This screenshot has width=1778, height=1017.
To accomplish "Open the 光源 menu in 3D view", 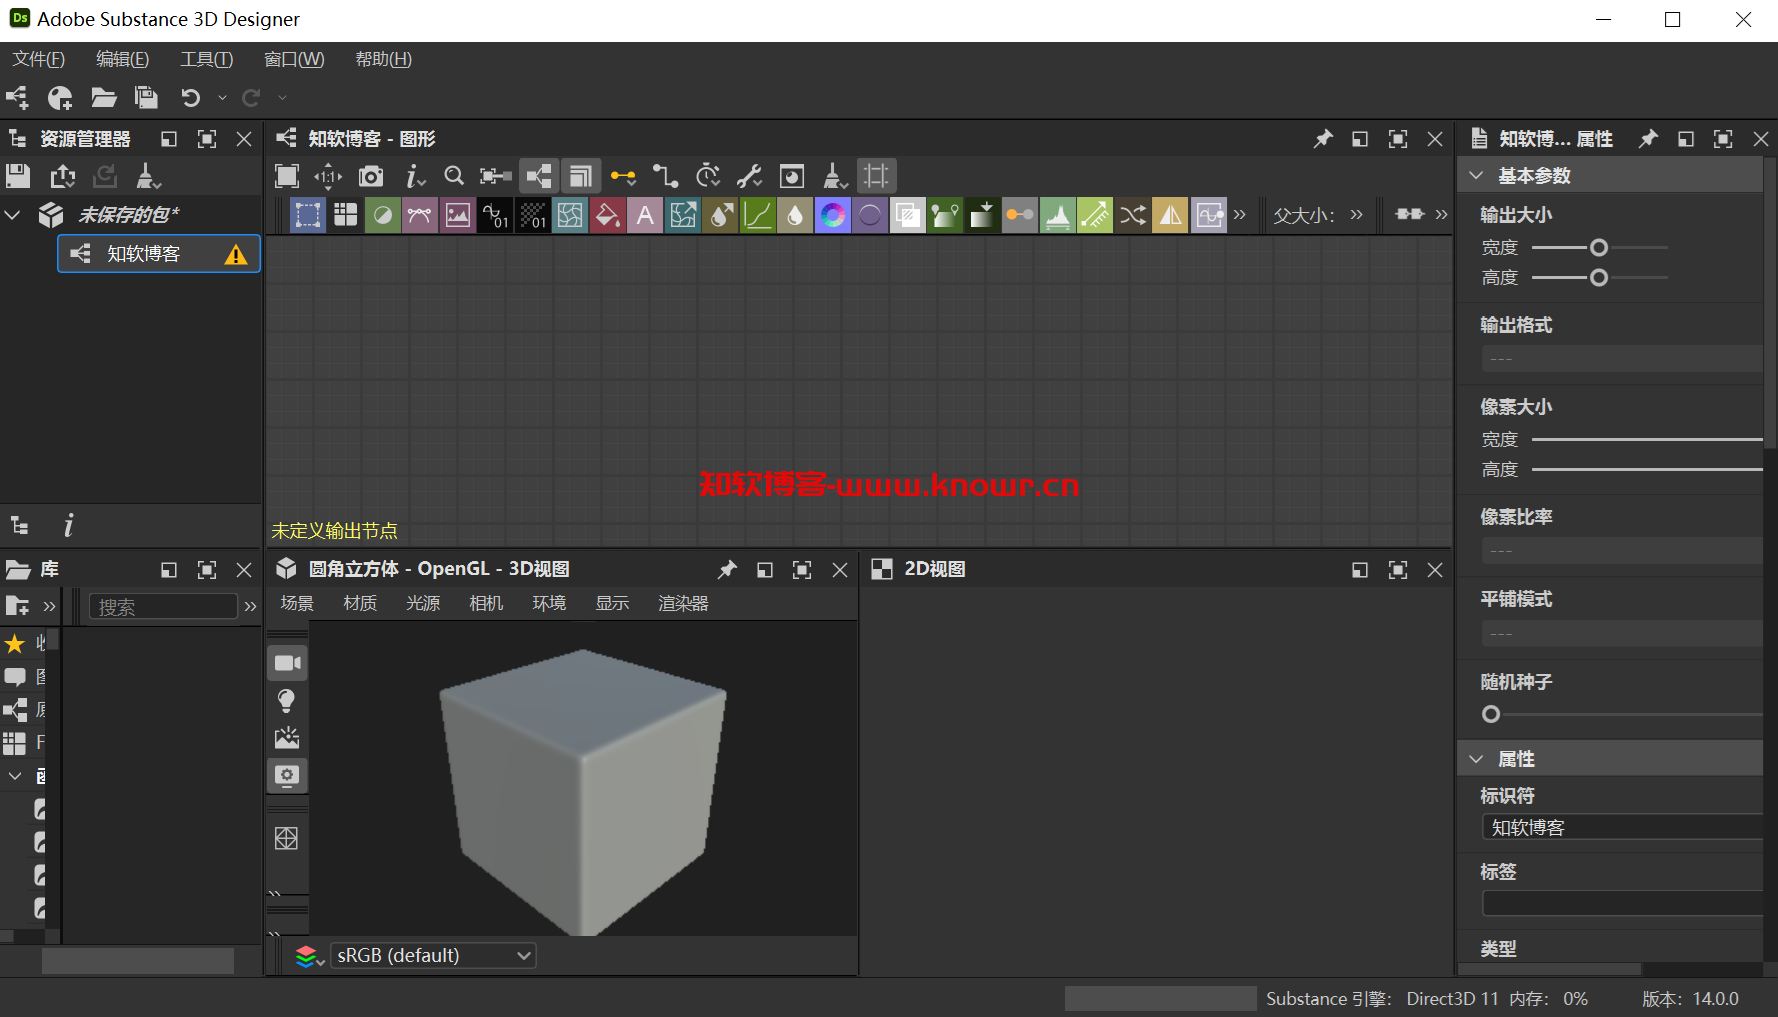I will click(423, 603).
